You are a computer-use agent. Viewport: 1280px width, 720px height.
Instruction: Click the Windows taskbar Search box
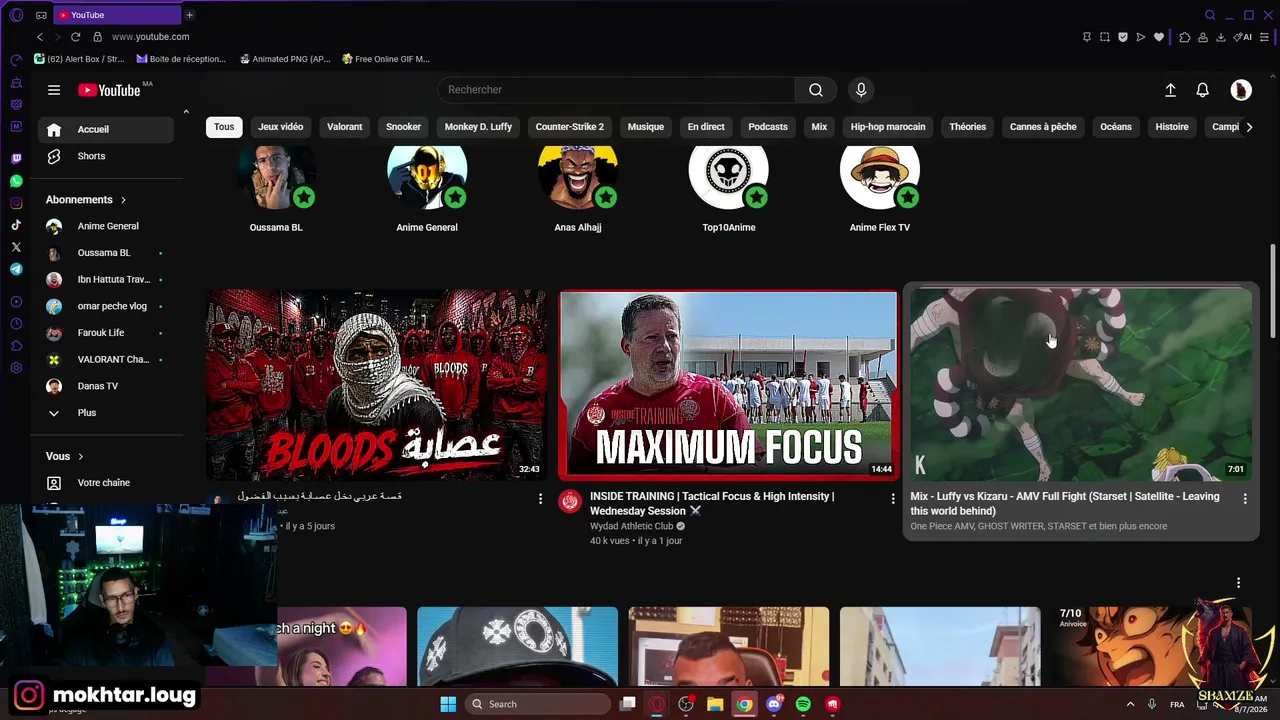(538, 704)
